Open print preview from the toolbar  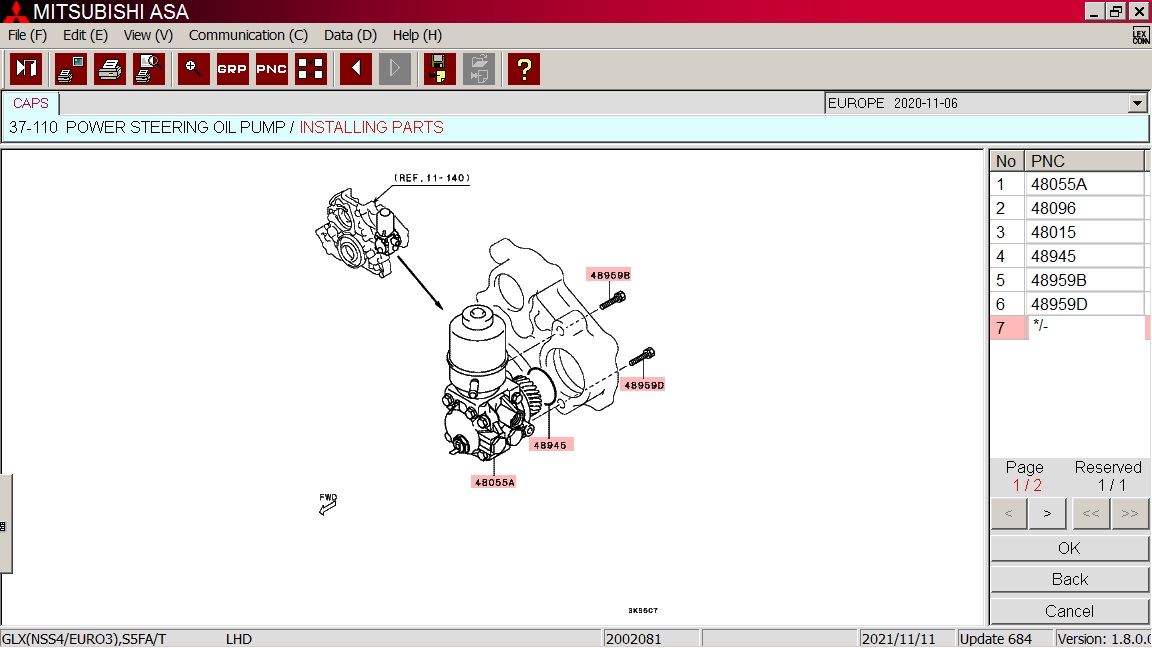click(149, 69)
